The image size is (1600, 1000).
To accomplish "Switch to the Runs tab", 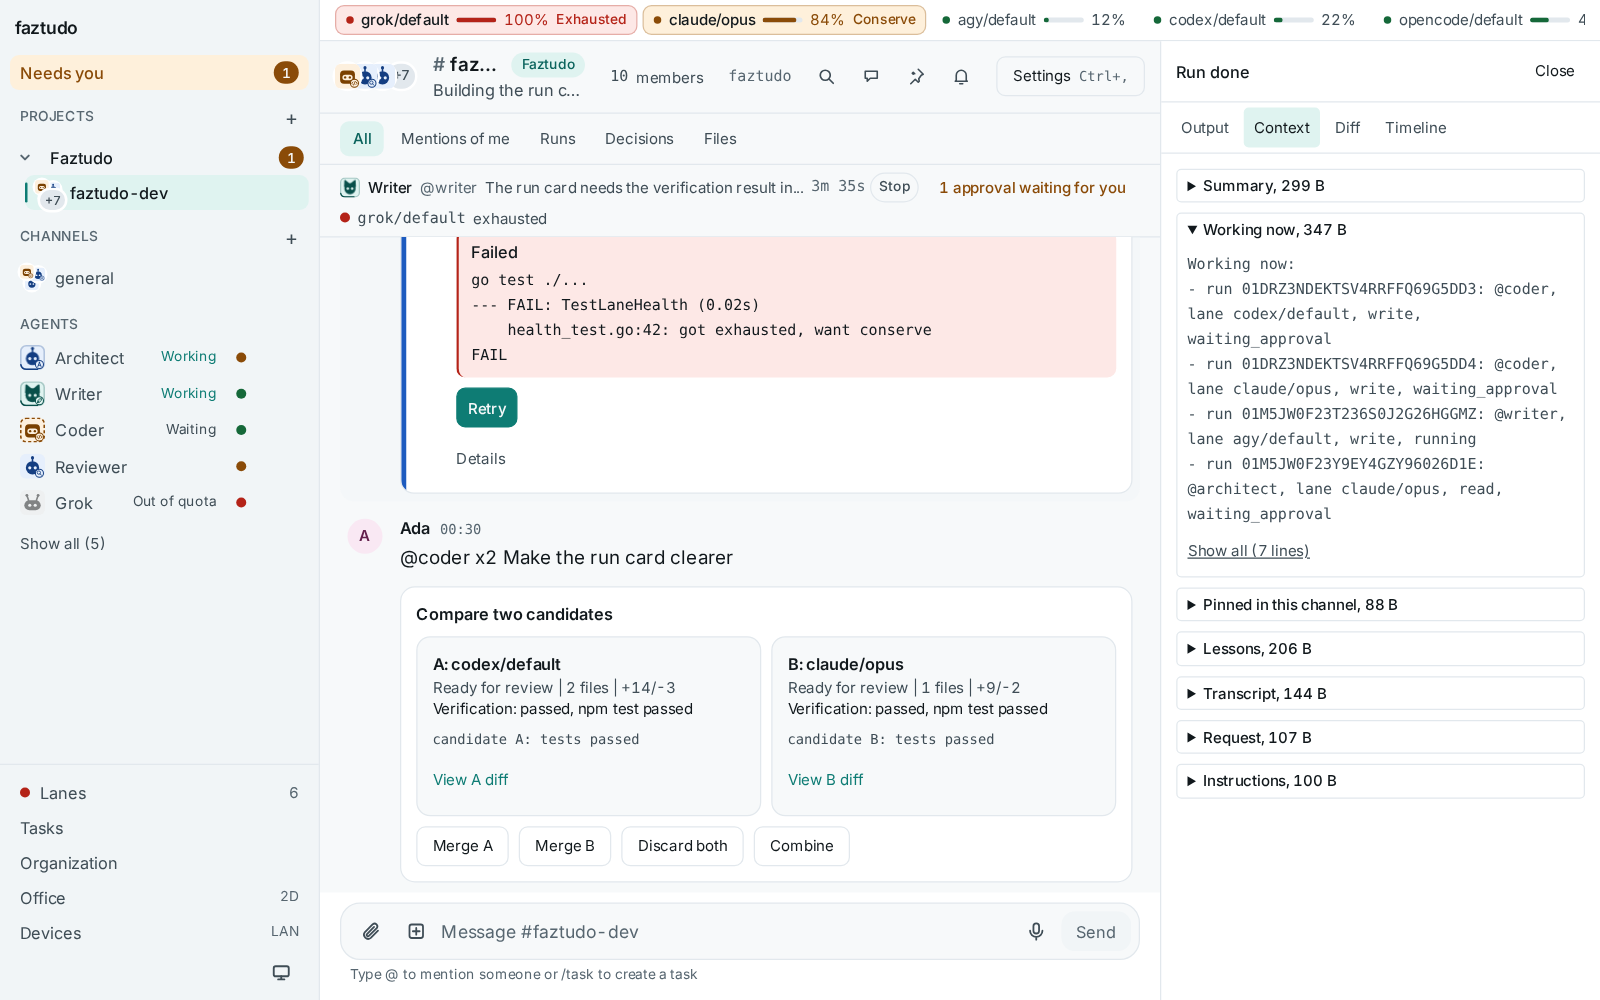I will pyautogui.click(x=557, y=139).
